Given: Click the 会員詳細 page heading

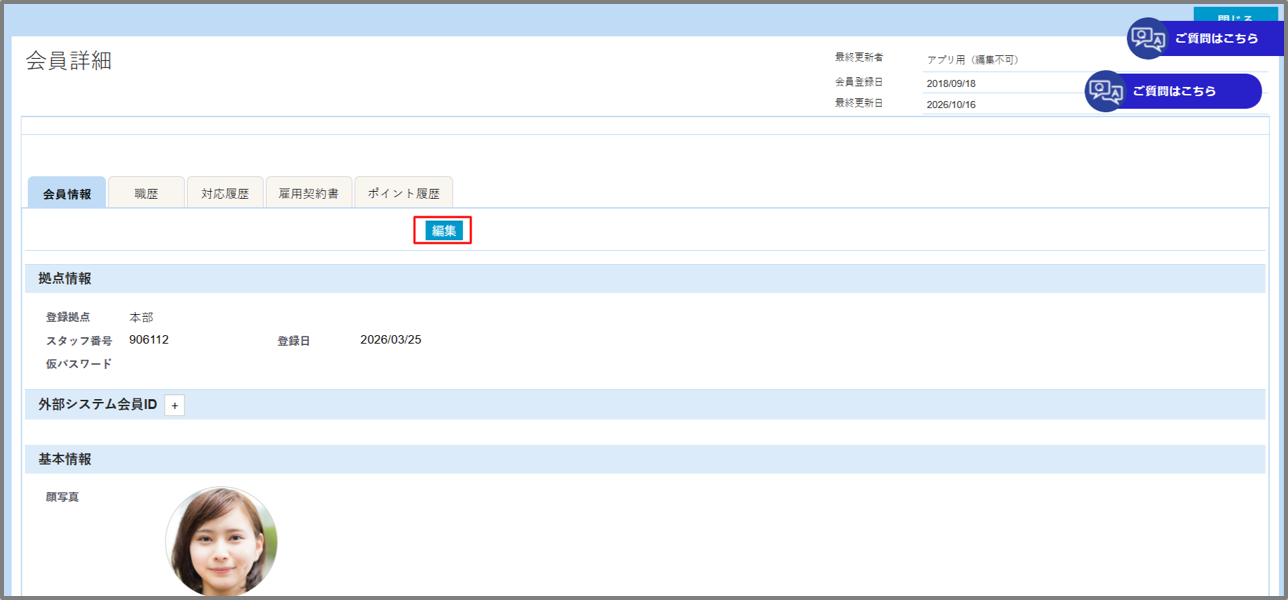Looking at the screenshot, I should (69, 60).
